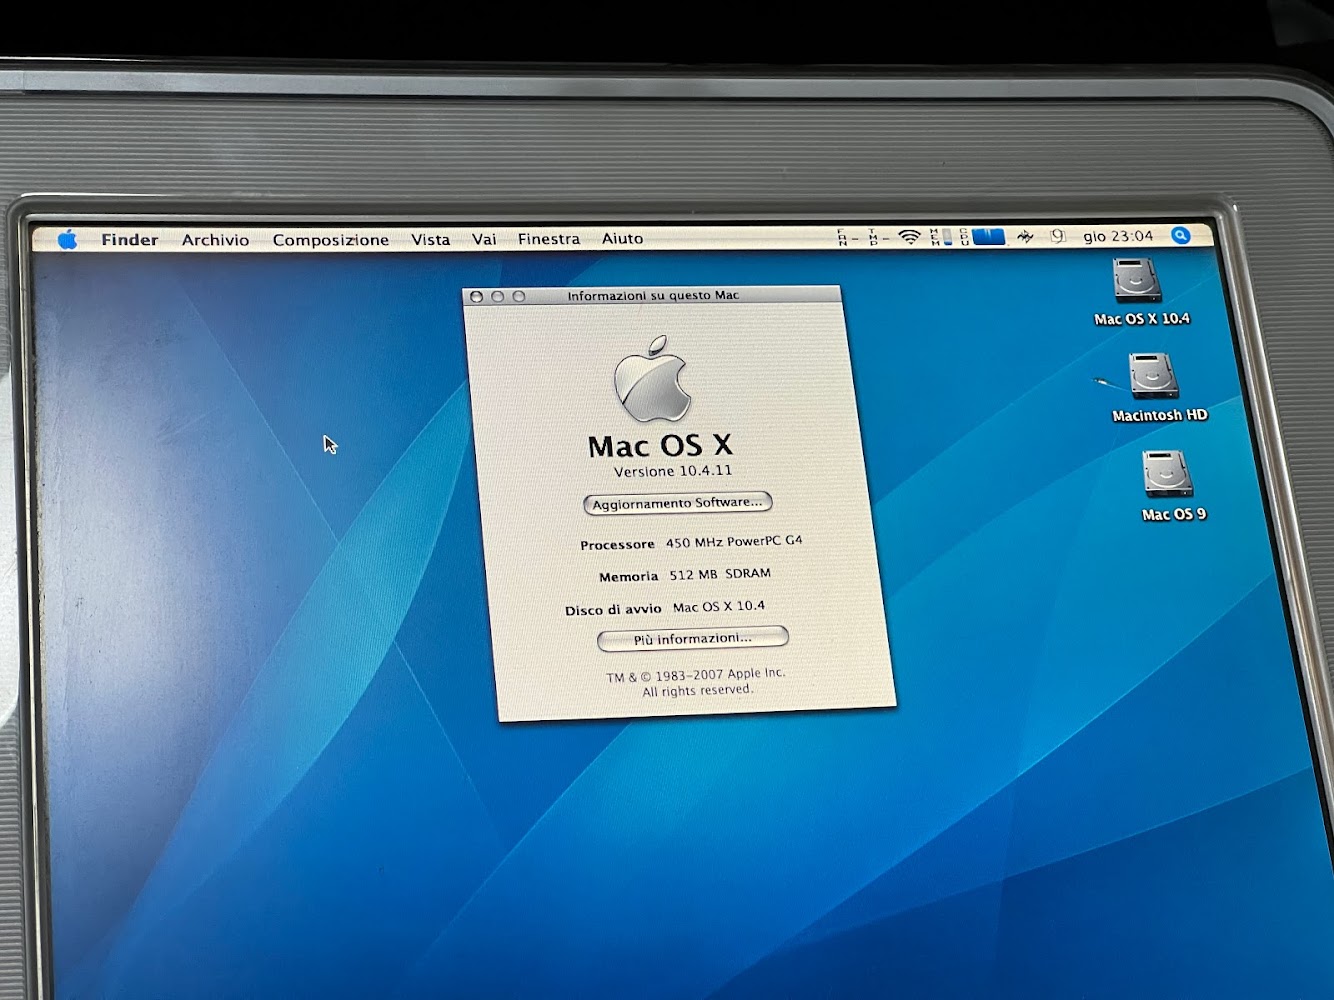The height and width of the screenshot is (1000, 1334).
Task: Open the AirPort Wi-Fi status menu
Action: pyautogui.click(x=909, y=237)
